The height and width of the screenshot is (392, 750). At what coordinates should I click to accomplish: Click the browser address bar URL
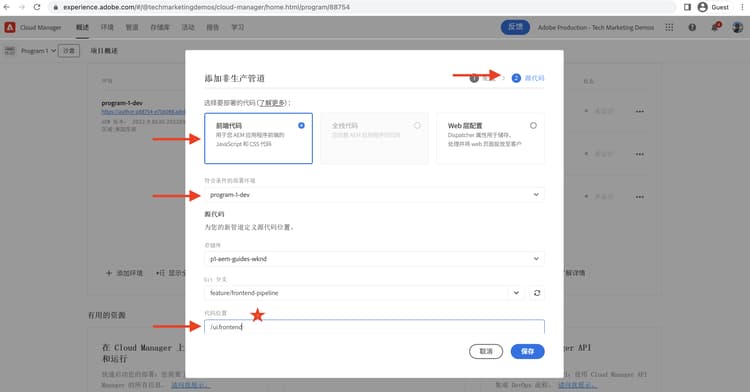pyautogui.click(x=206, y=7)
